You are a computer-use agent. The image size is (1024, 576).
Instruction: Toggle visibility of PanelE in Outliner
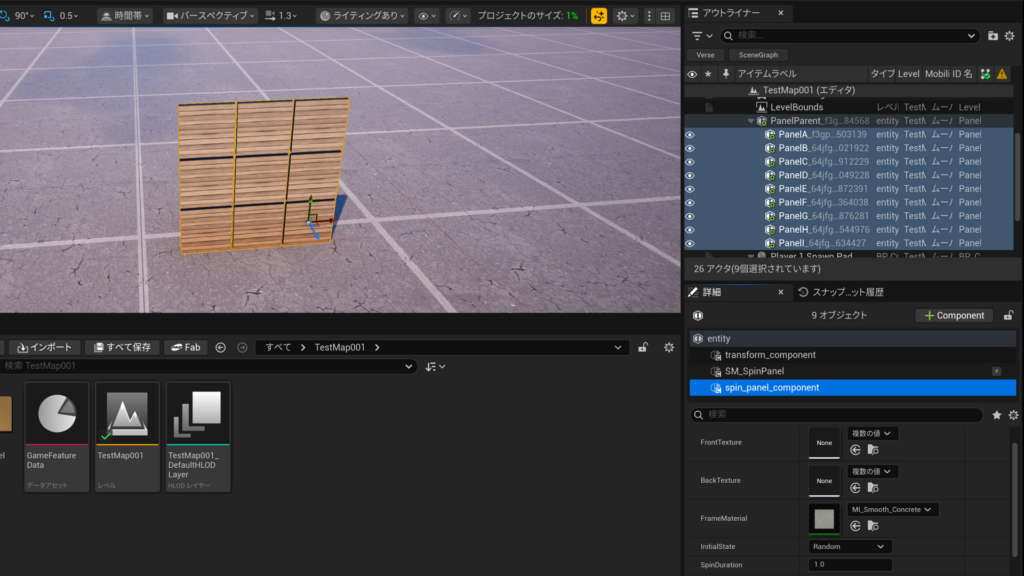click(x=690, y=189)
